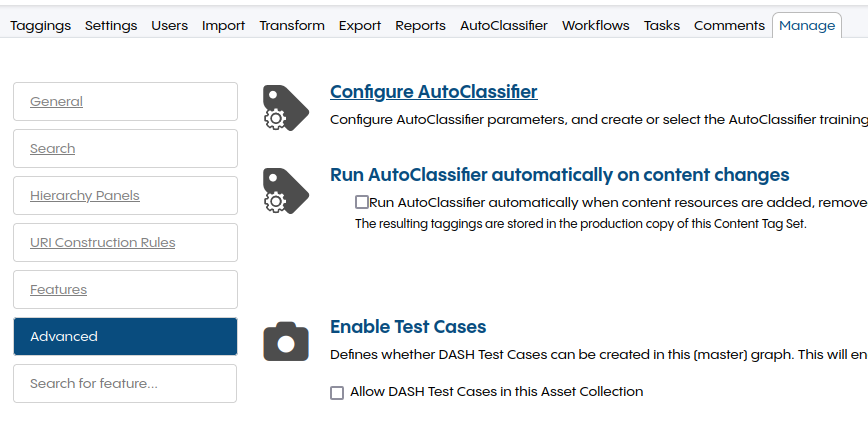
Task: Open the Transform tab
Action: (x=291, y=25)
